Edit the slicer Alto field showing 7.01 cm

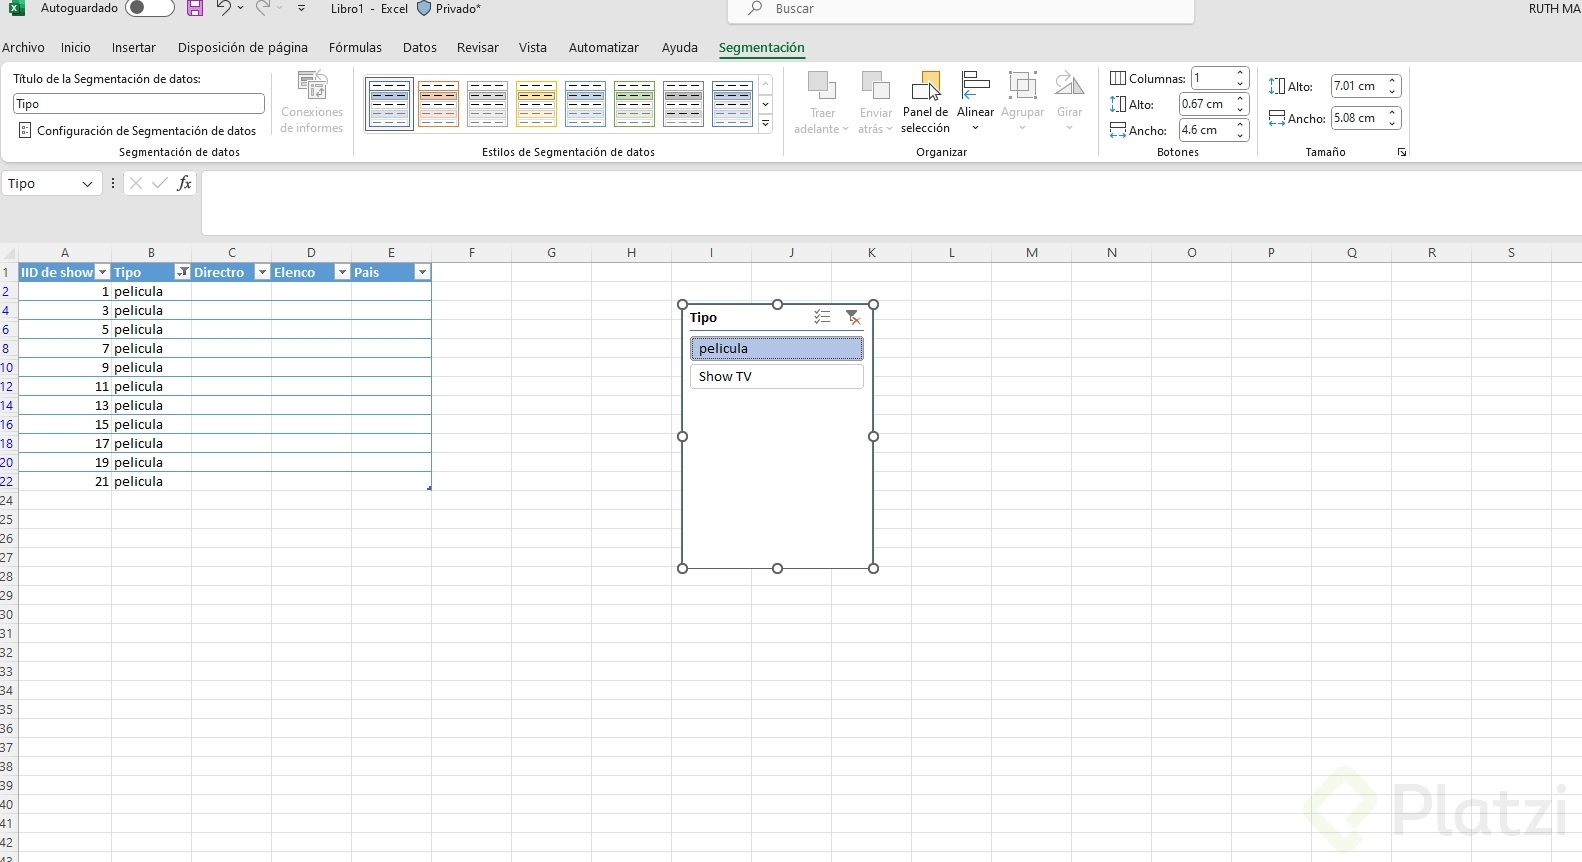coord(1357,86)
